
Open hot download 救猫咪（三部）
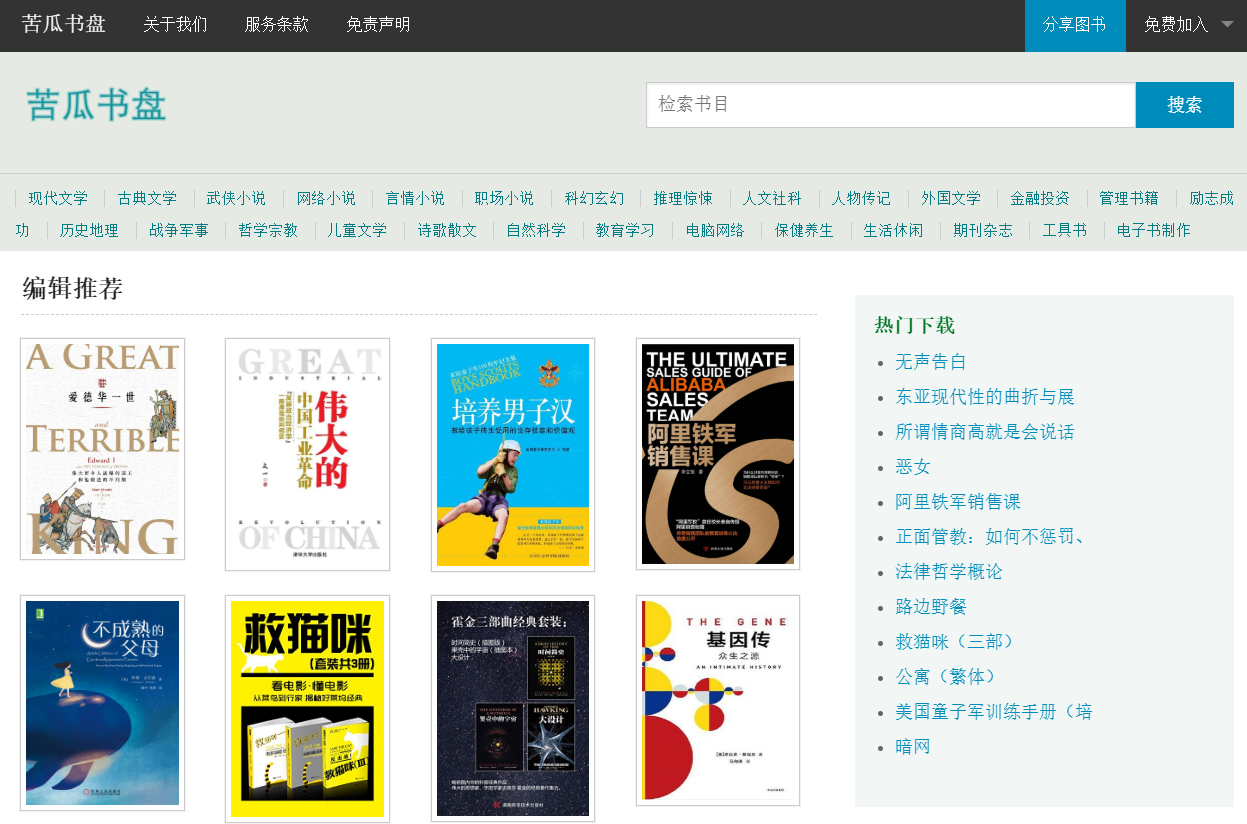point(957,642)
